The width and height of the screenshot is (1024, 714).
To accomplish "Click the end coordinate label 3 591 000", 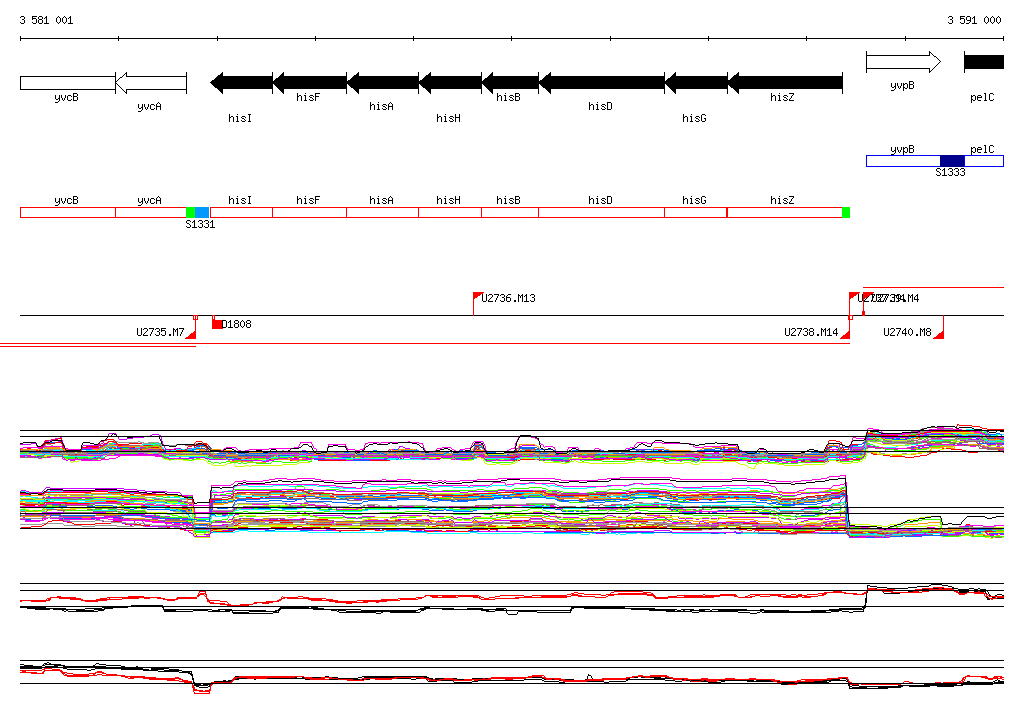I will click(974, 20).
